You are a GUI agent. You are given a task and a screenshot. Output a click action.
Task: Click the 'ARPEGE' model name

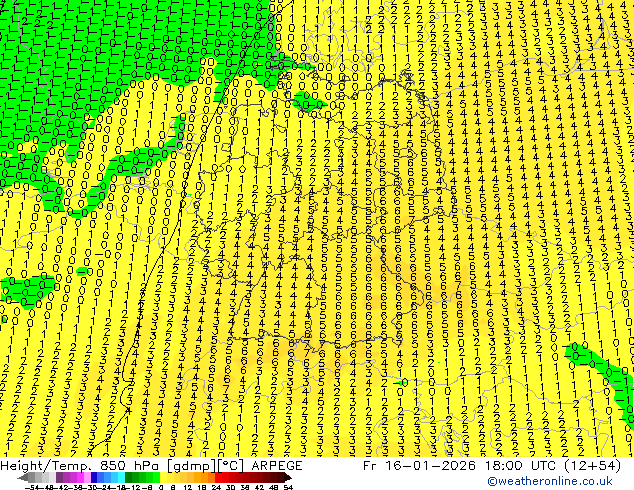click(x=277, y=466)
